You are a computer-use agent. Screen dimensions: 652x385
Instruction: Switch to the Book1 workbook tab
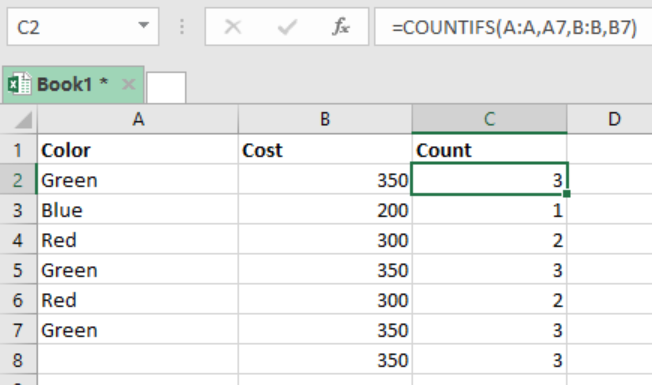click(73, 84)
